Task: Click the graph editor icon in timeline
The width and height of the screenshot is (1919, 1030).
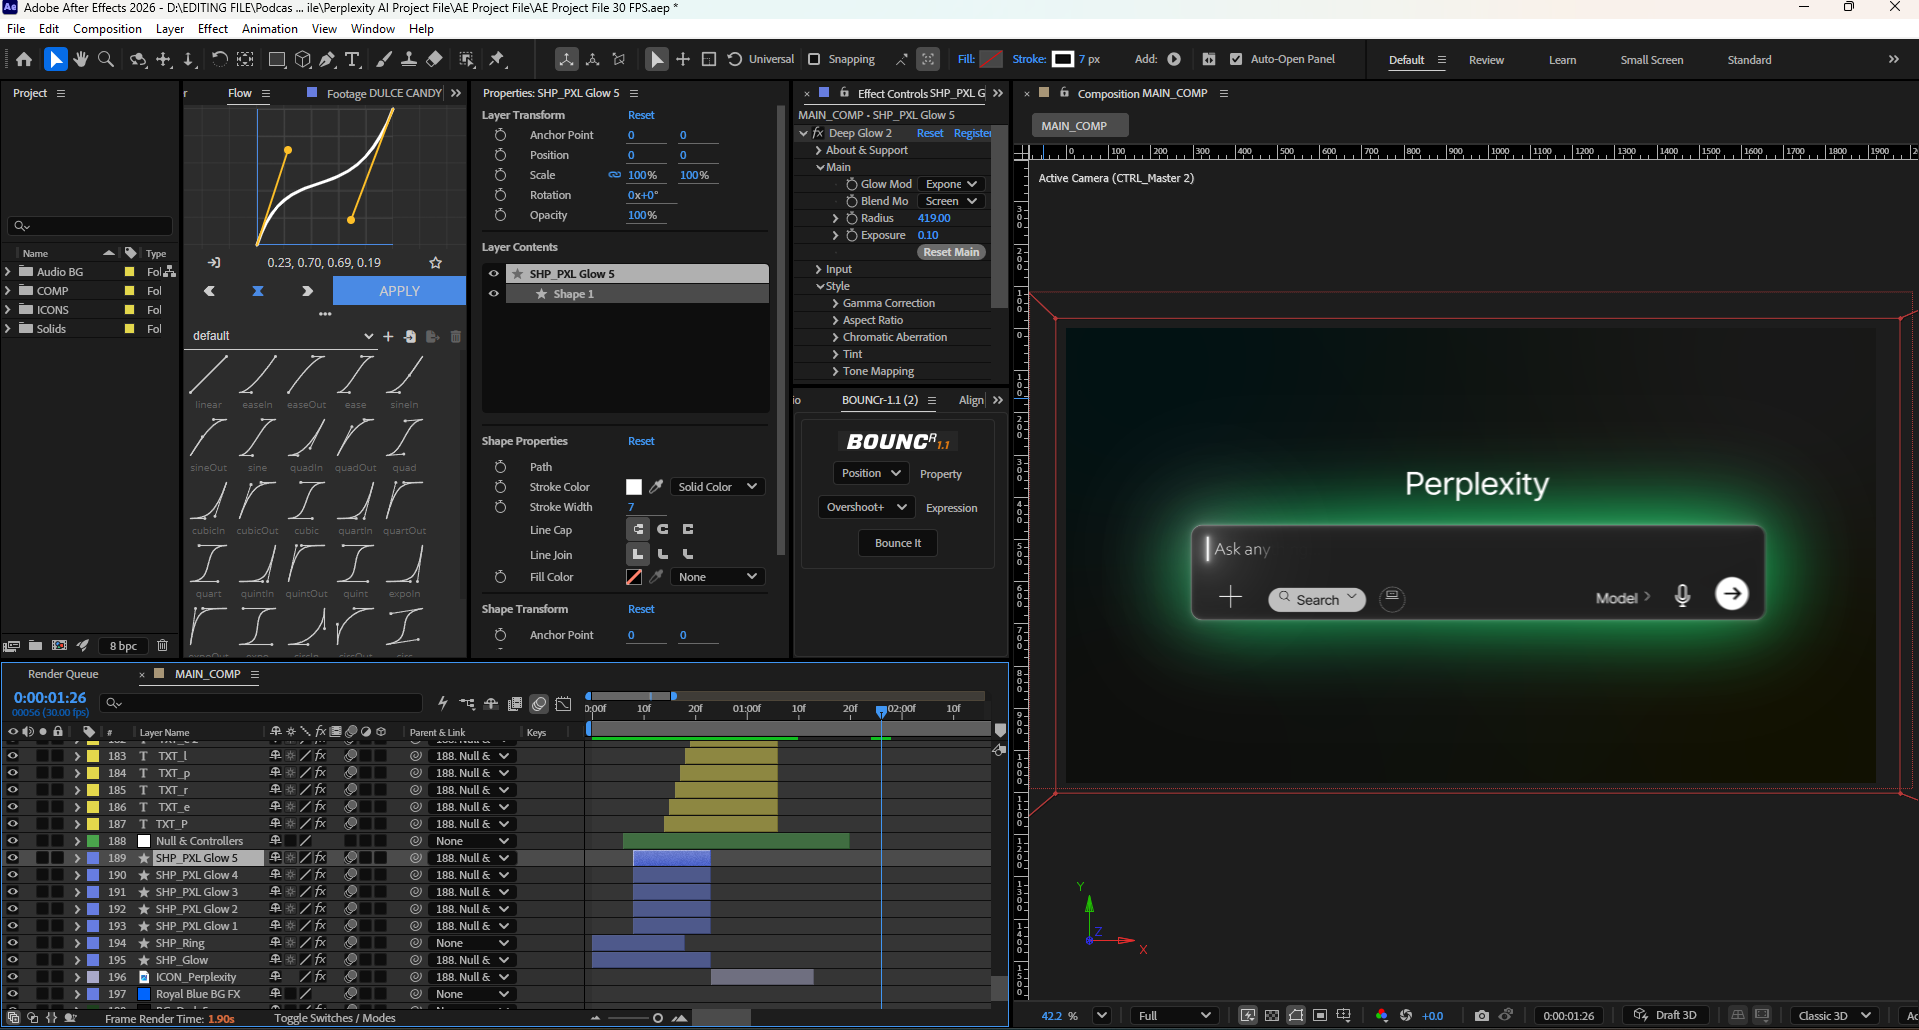Action: [x=563, y=704]
